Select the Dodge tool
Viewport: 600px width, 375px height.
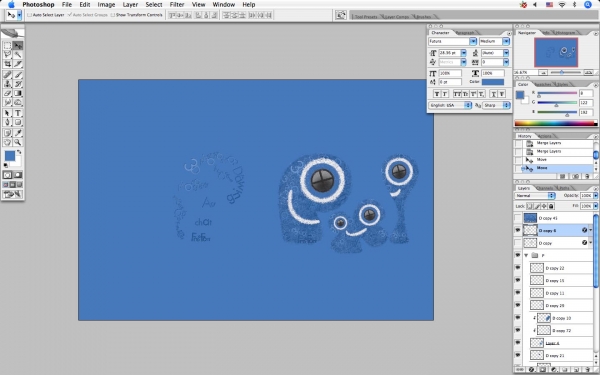pyautogui.click(x=18, y=102)
